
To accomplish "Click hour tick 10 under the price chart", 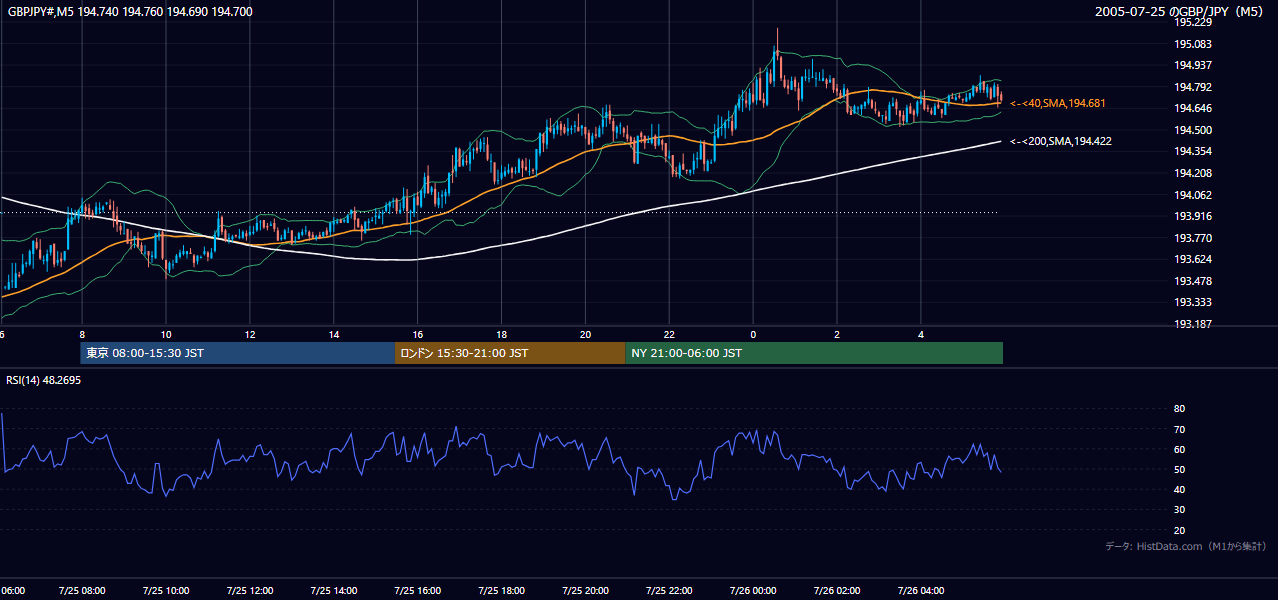I will (x=166, y=335).
